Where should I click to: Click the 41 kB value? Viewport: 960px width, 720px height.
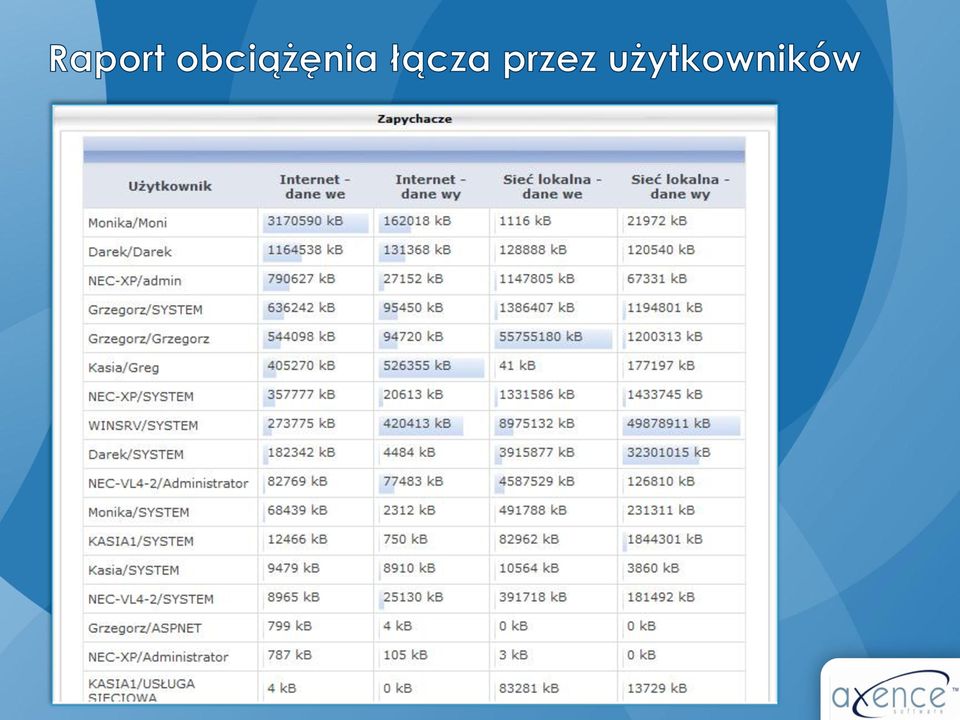pos(517,366)
